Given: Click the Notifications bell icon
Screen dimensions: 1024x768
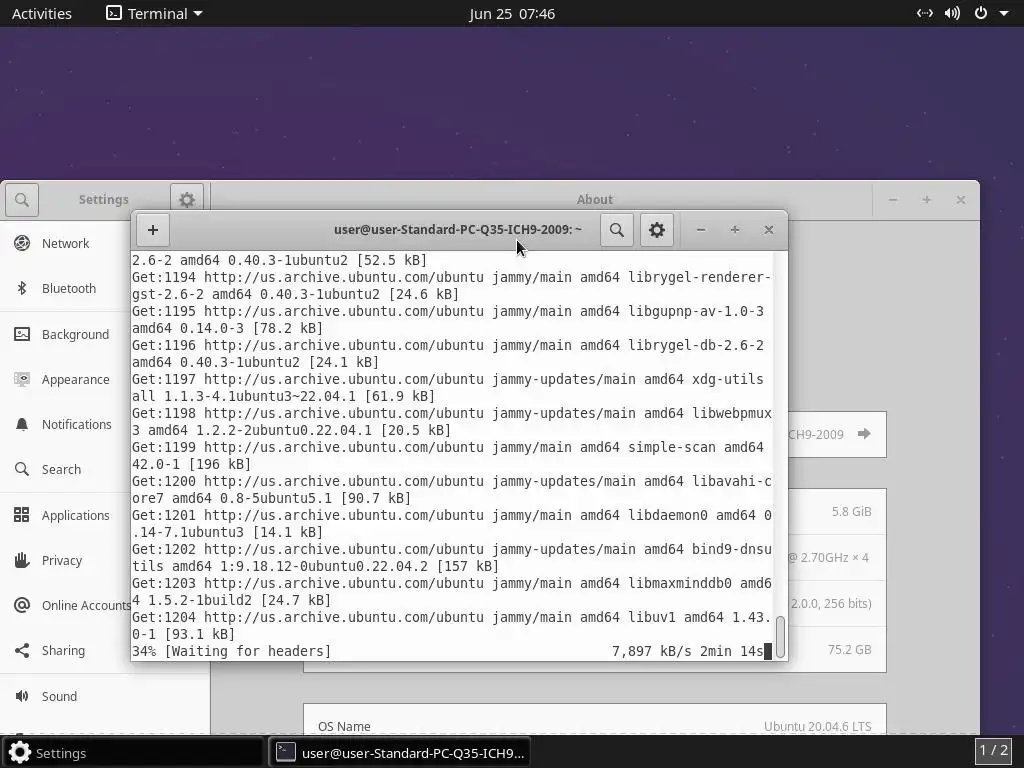Looking at the screenshot, I should [22, 424].
